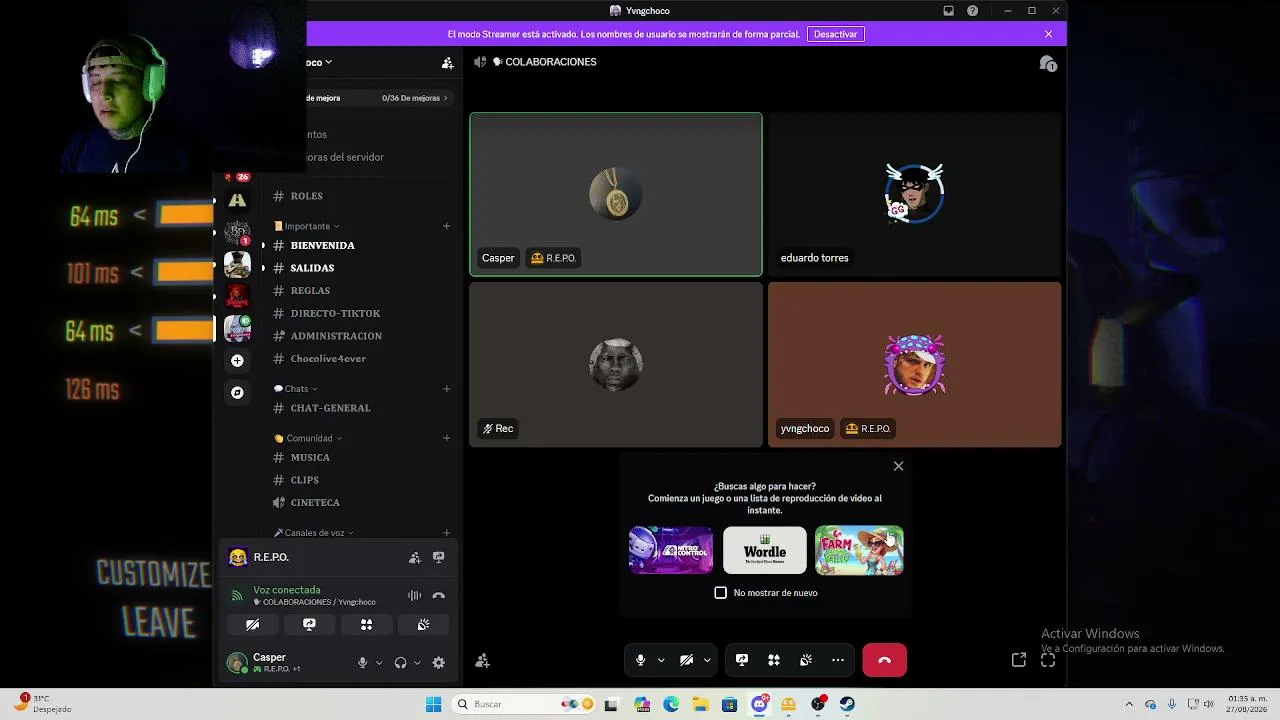Deafen audio with the headphones icon

(401, 663)
